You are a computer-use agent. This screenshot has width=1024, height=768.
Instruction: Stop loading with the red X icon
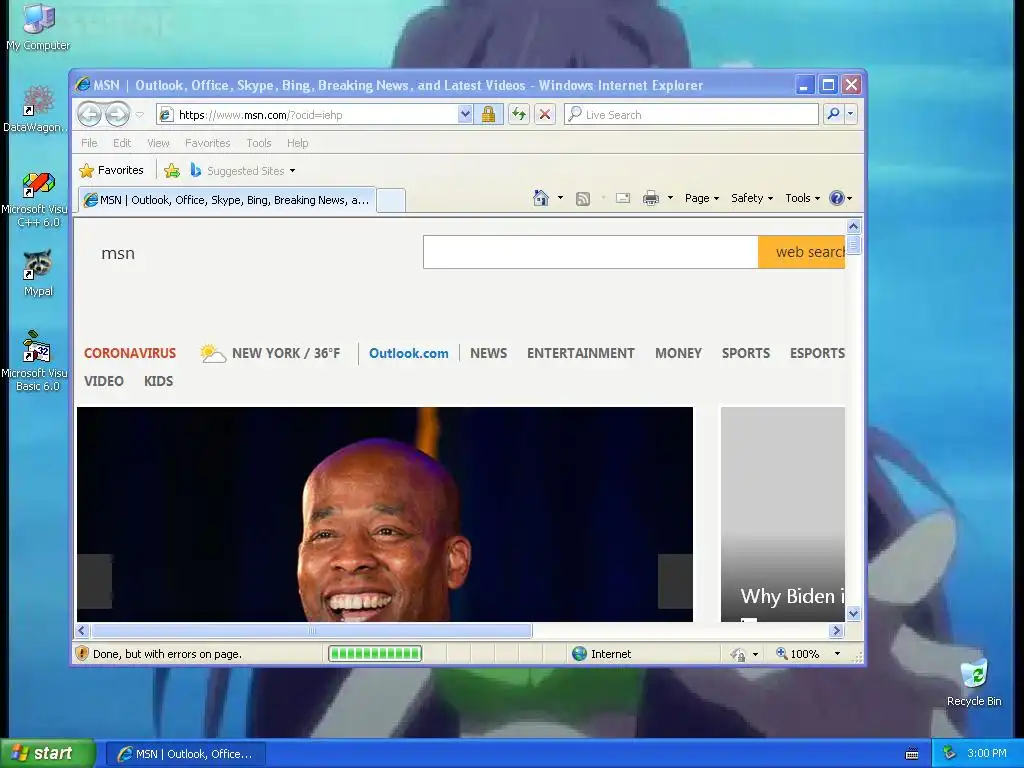[x=545, y=114]
